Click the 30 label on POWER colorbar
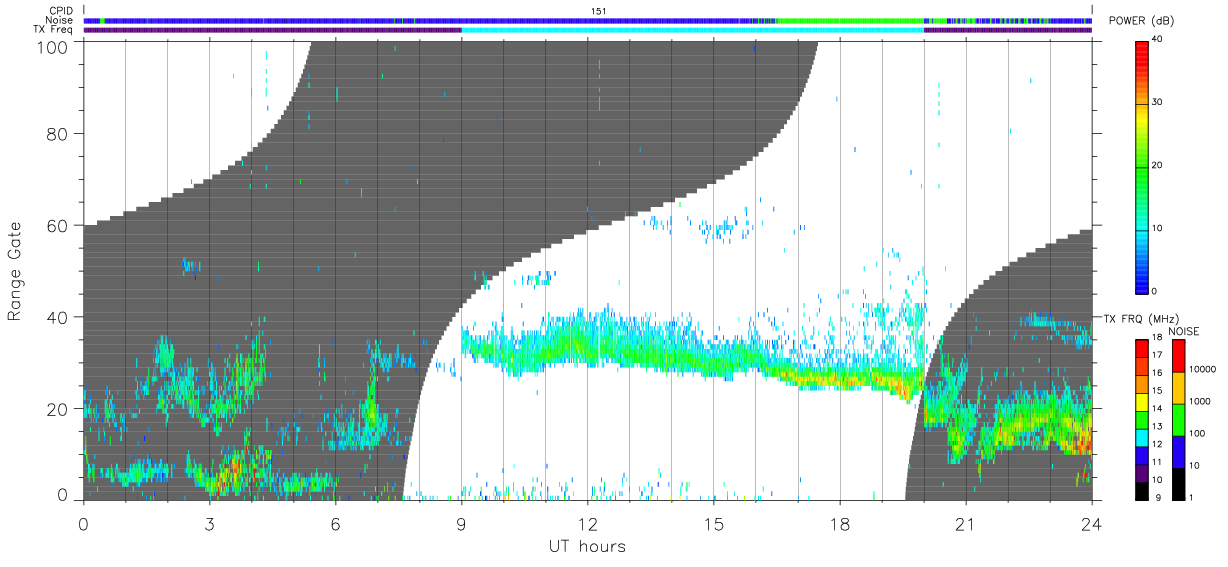The width and height of the screenshot is (1228, 567). pyautogui.click(x=1157, y=102)
